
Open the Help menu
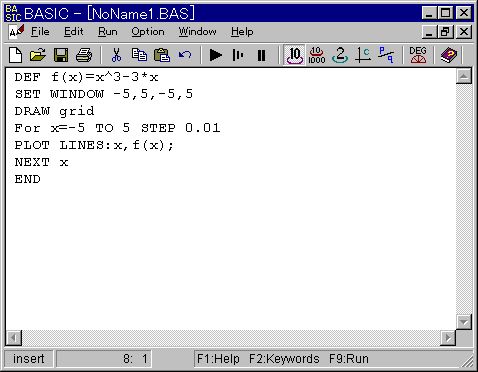coord(242,32)
